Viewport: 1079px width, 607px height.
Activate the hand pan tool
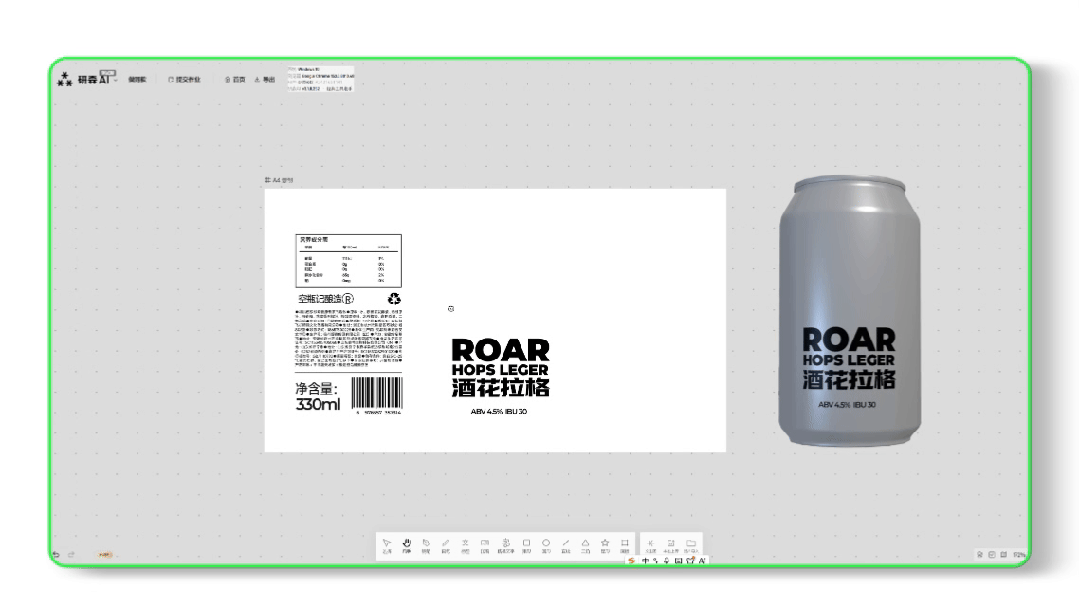click(x=407, y=546)
